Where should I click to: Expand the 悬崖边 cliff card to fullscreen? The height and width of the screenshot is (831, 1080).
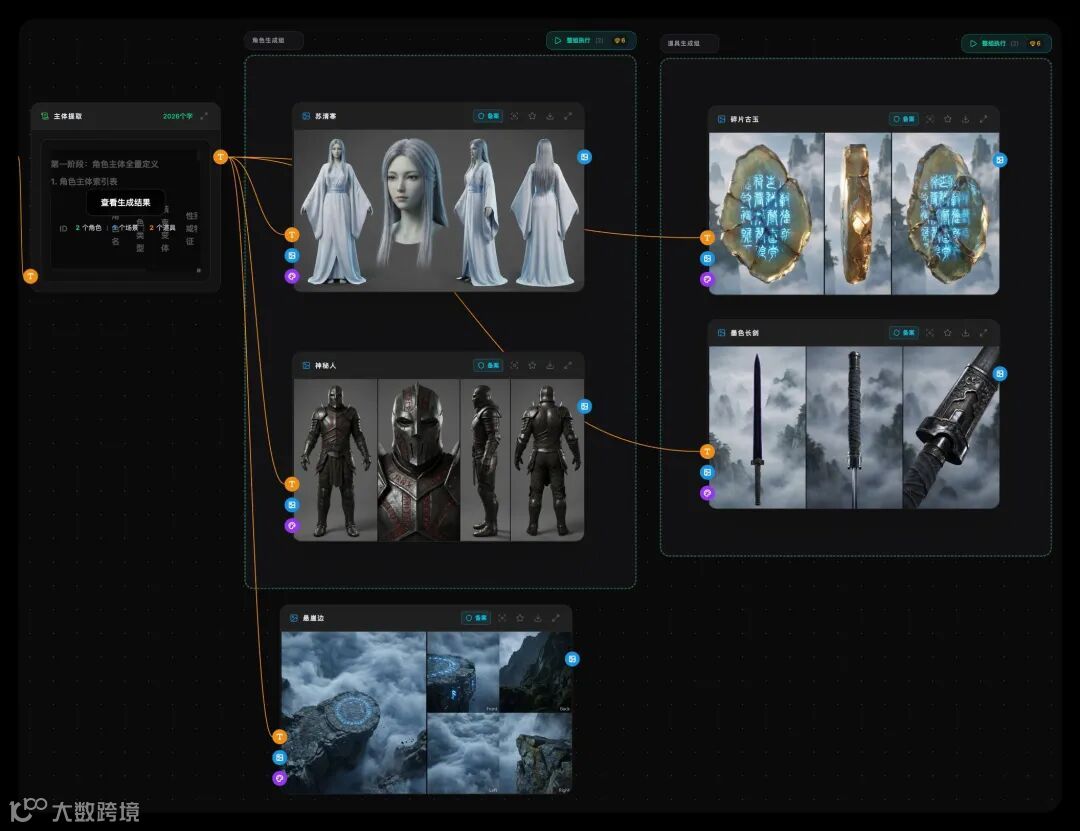[556, 618]
